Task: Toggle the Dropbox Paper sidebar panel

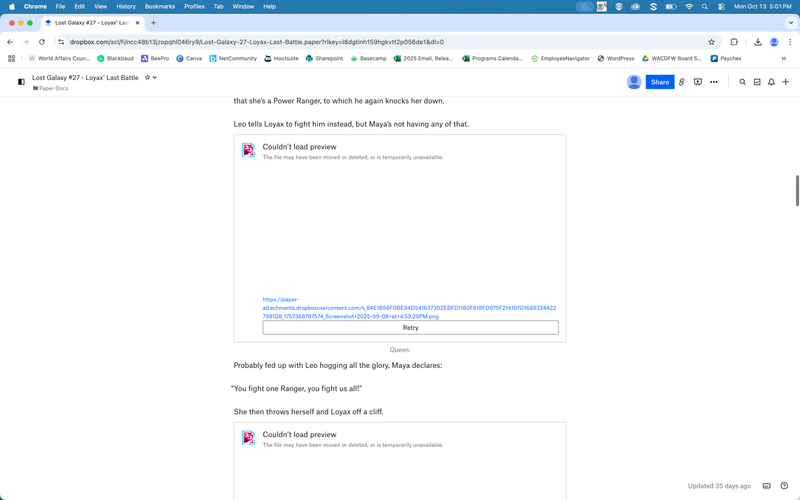Action: point(21,82)
